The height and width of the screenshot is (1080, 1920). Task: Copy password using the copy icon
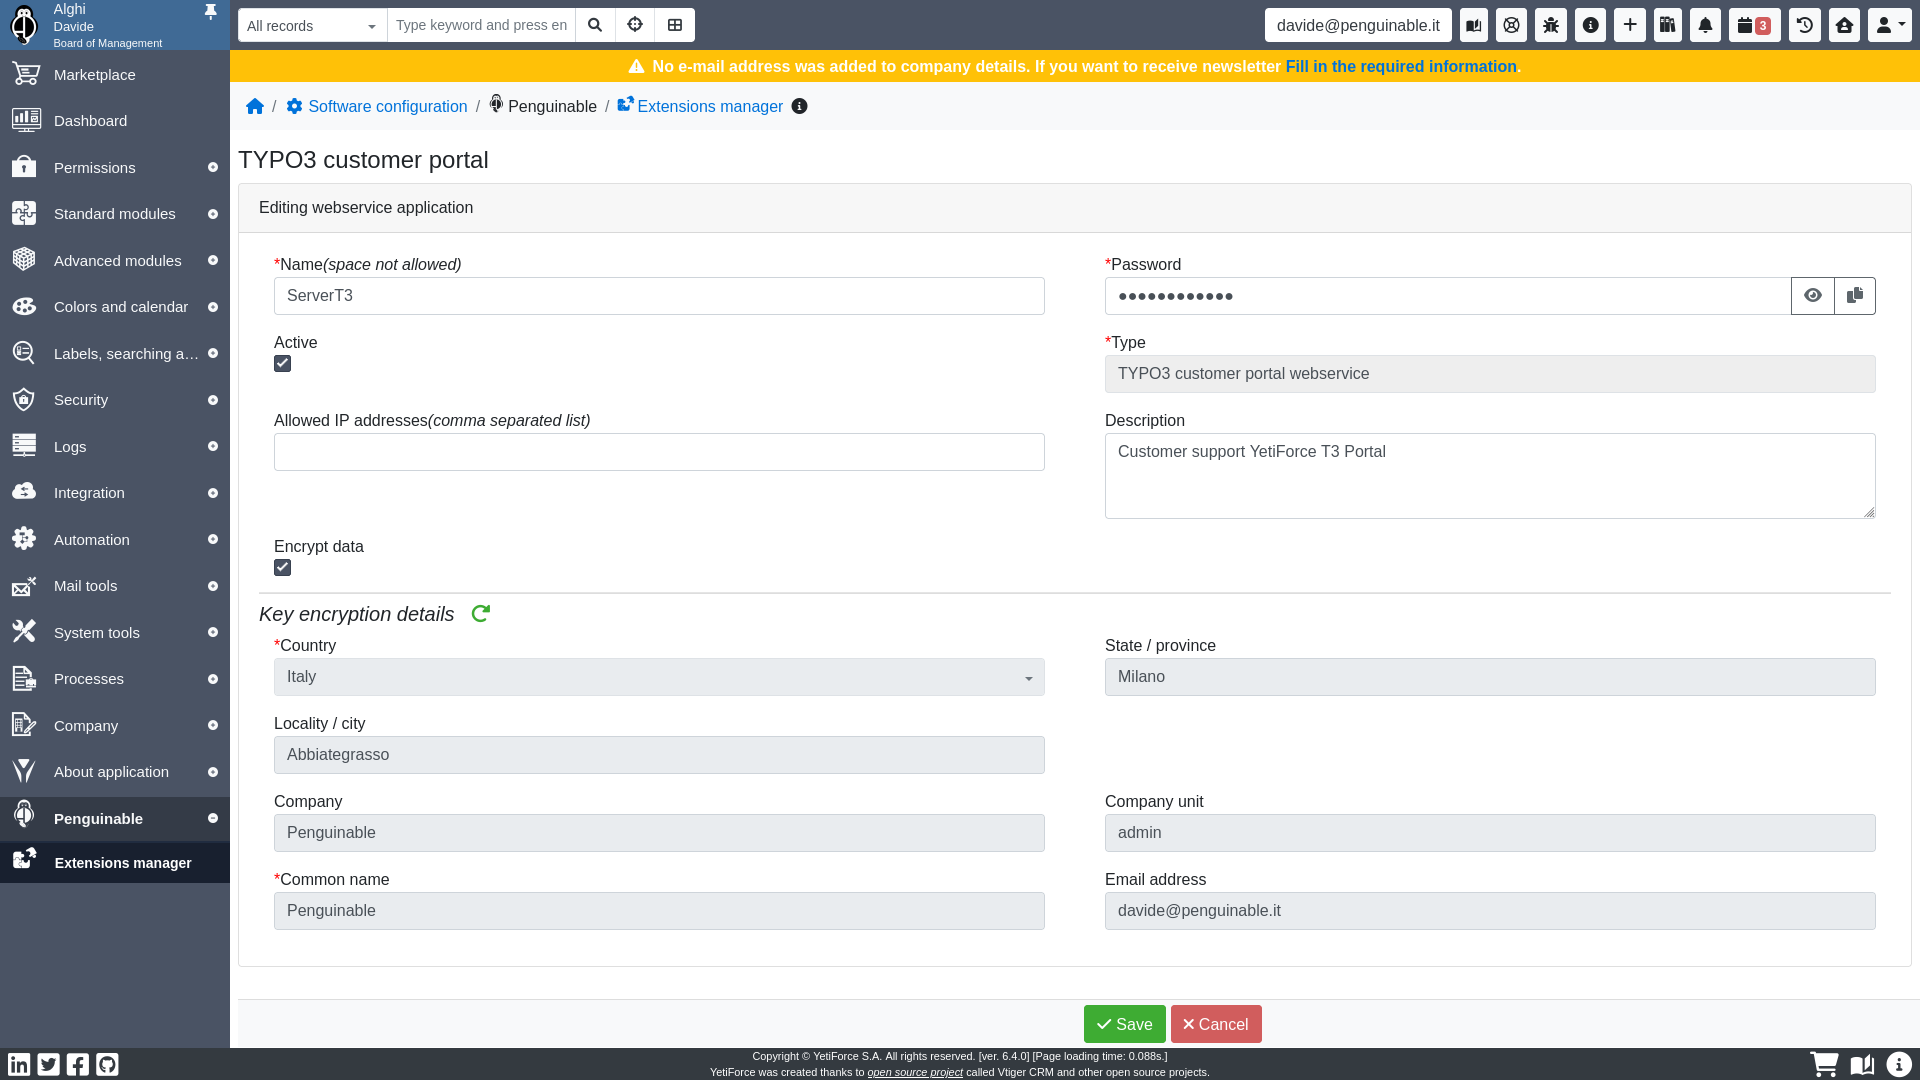(1855, 296)
